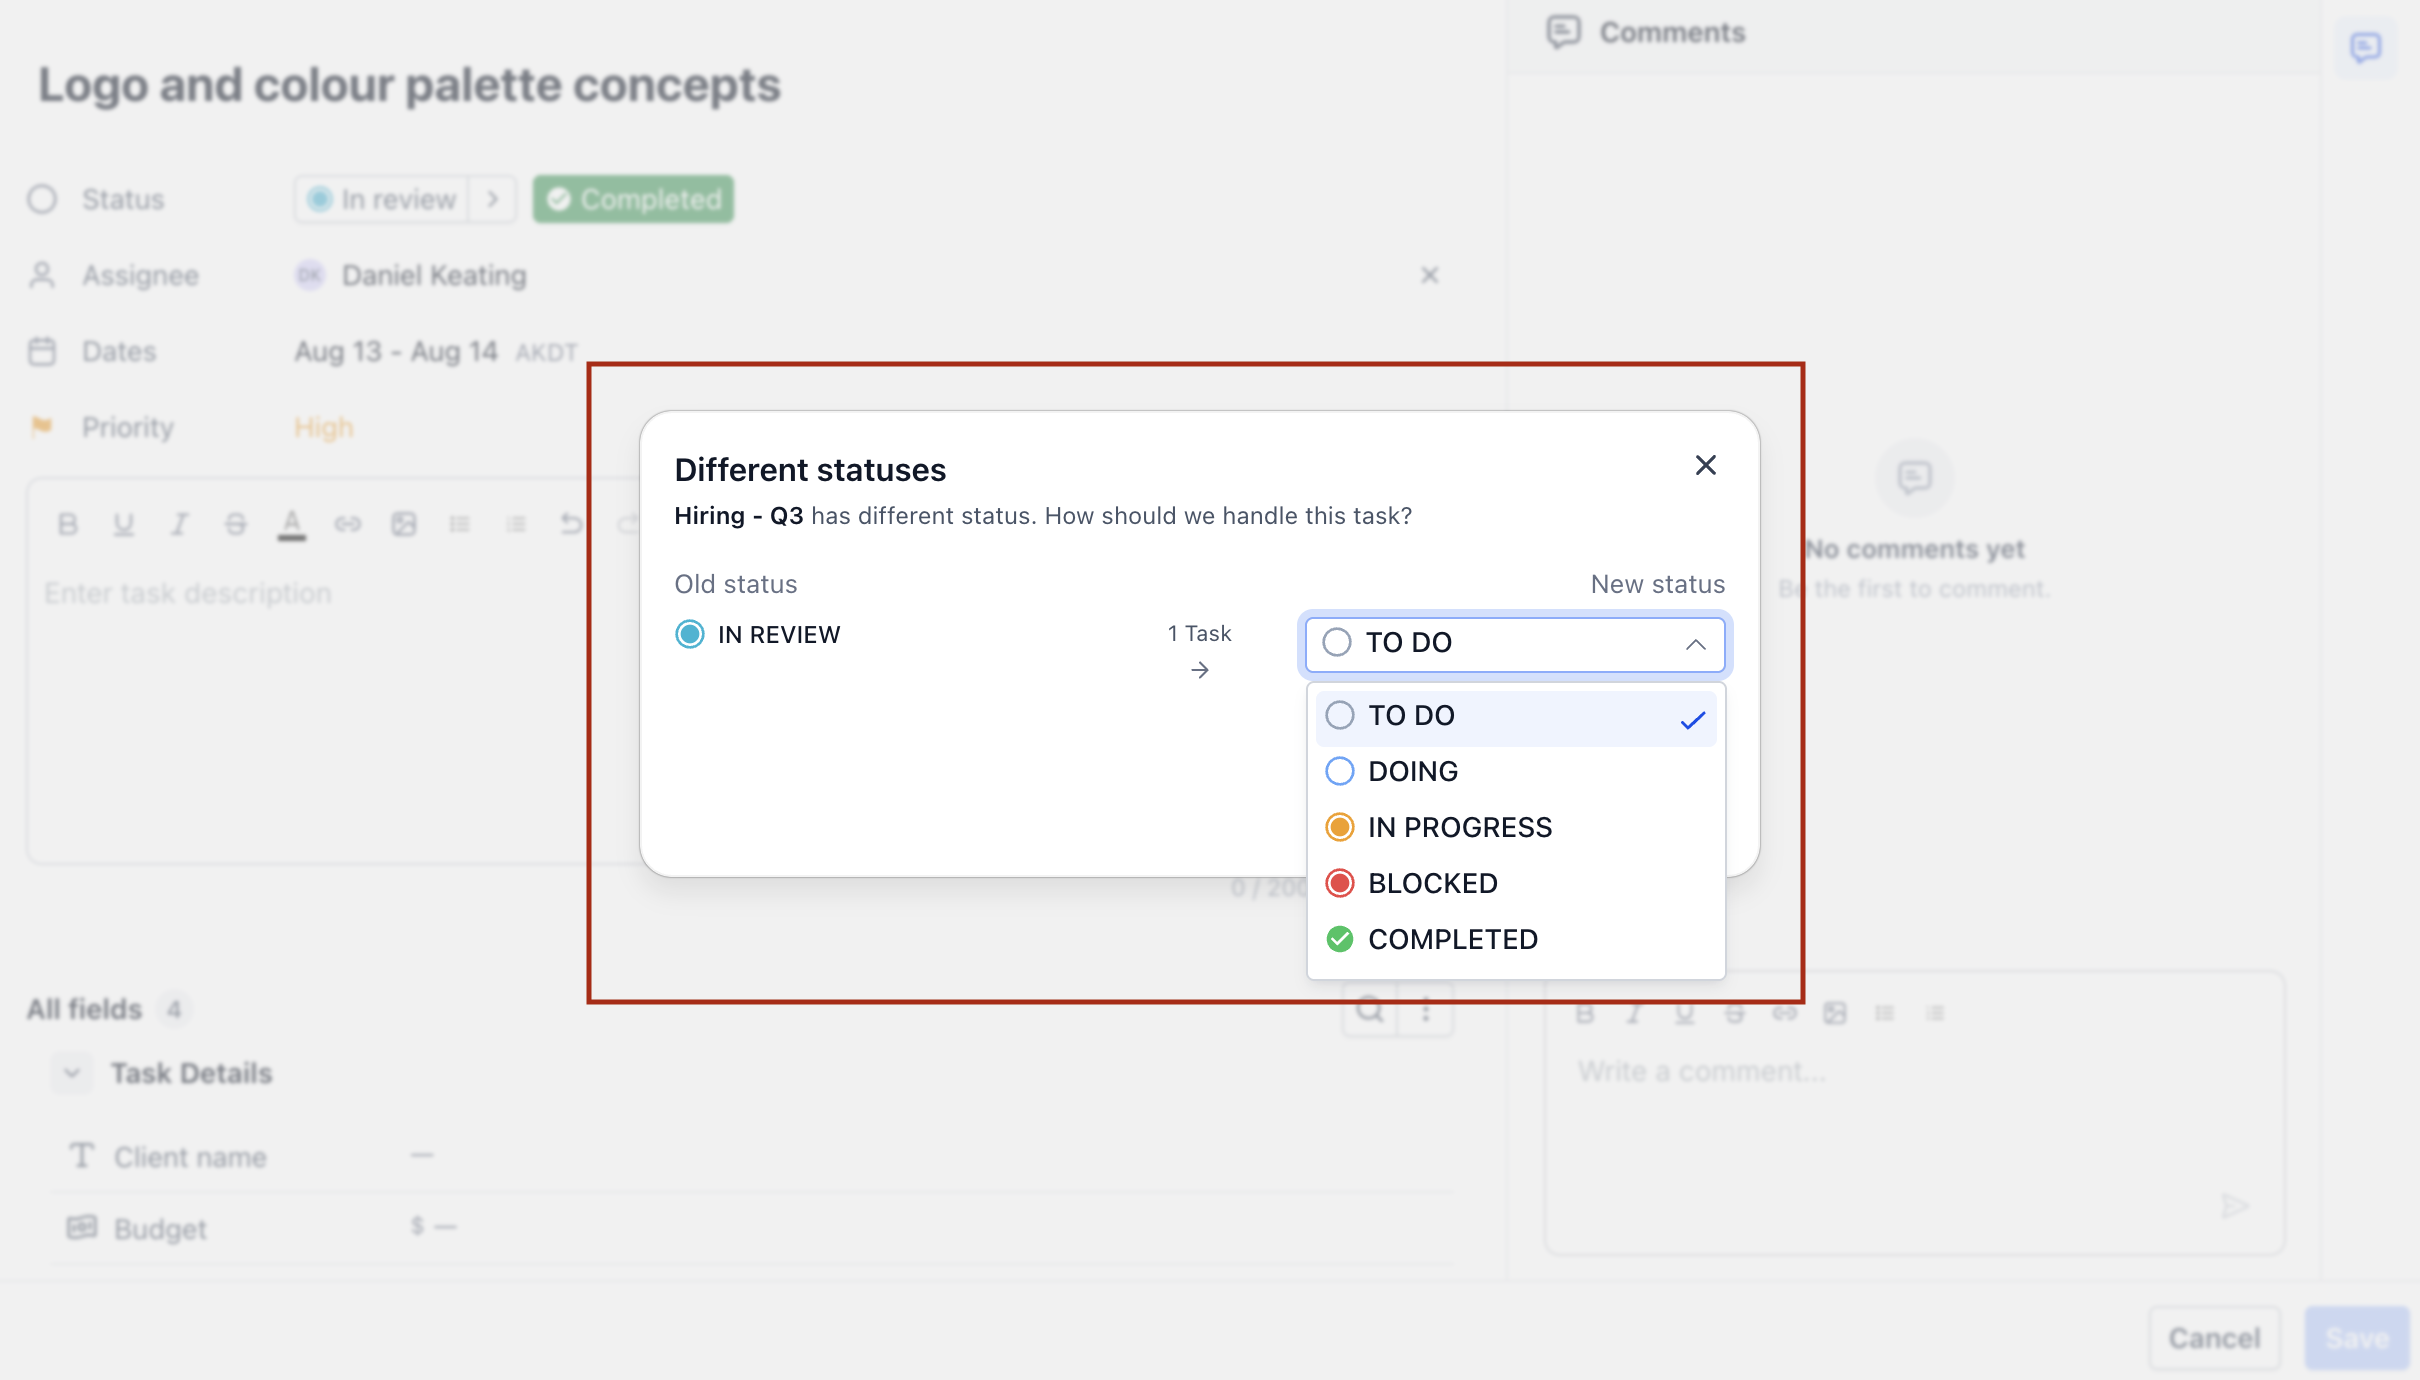Viewport: 2420px width, 1380px height.
Task: Collapse the Task Details section
Action: 72,1074
